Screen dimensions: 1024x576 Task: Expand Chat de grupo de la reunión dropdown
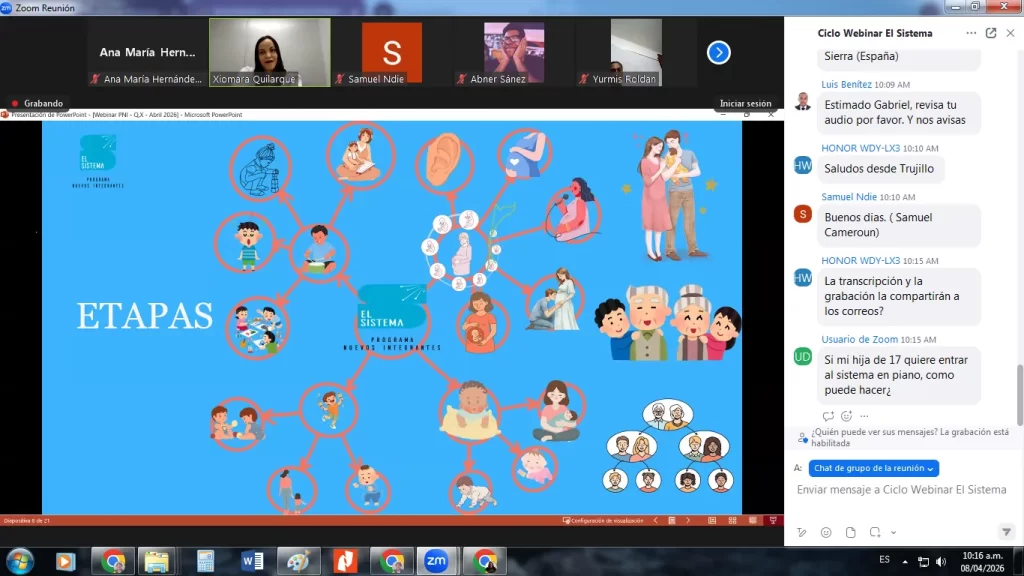874,468
